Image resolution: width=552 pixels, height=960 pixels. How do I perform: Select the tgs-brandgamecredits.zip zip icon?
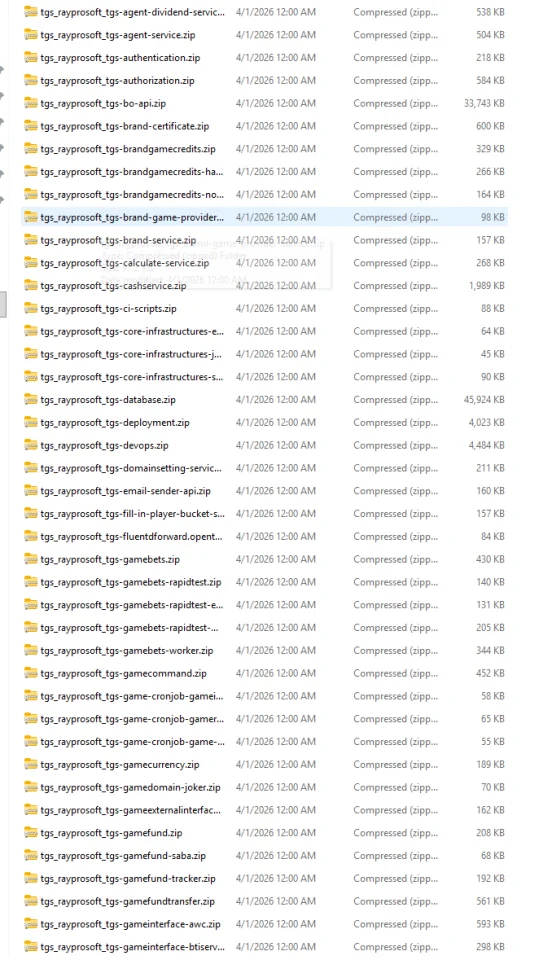[31, 149]
